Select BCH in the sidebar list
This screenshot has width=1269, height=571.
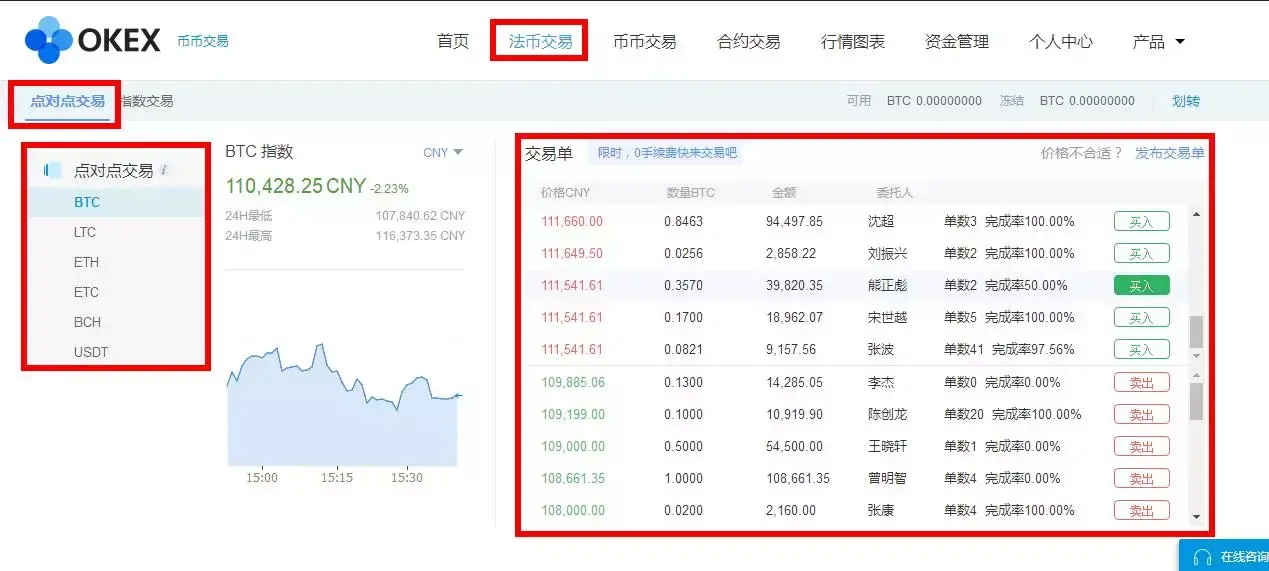coord(116,322)
